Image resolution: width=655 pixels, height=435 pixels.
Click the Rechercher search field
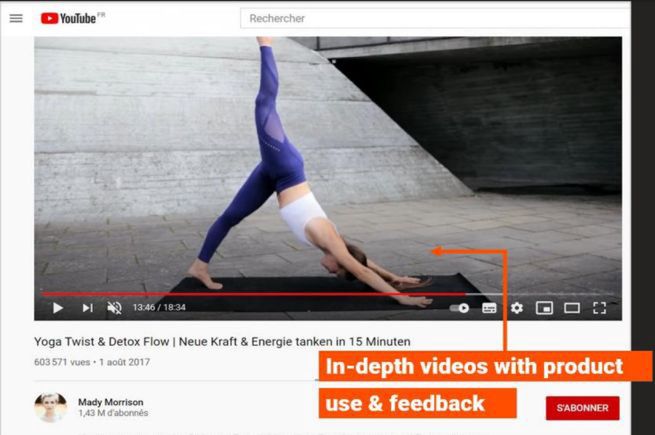(435, 18)
